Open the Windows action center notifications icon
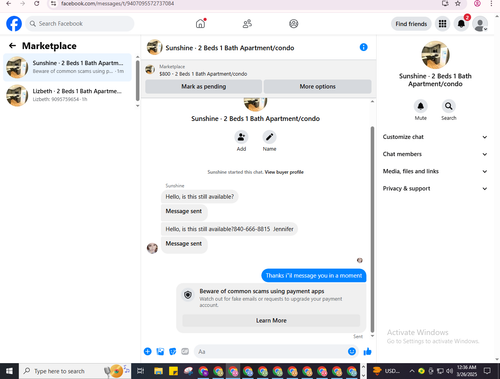The height and width of the screenshot is (379, 500). pyautogui.click(x=487, y=371)
